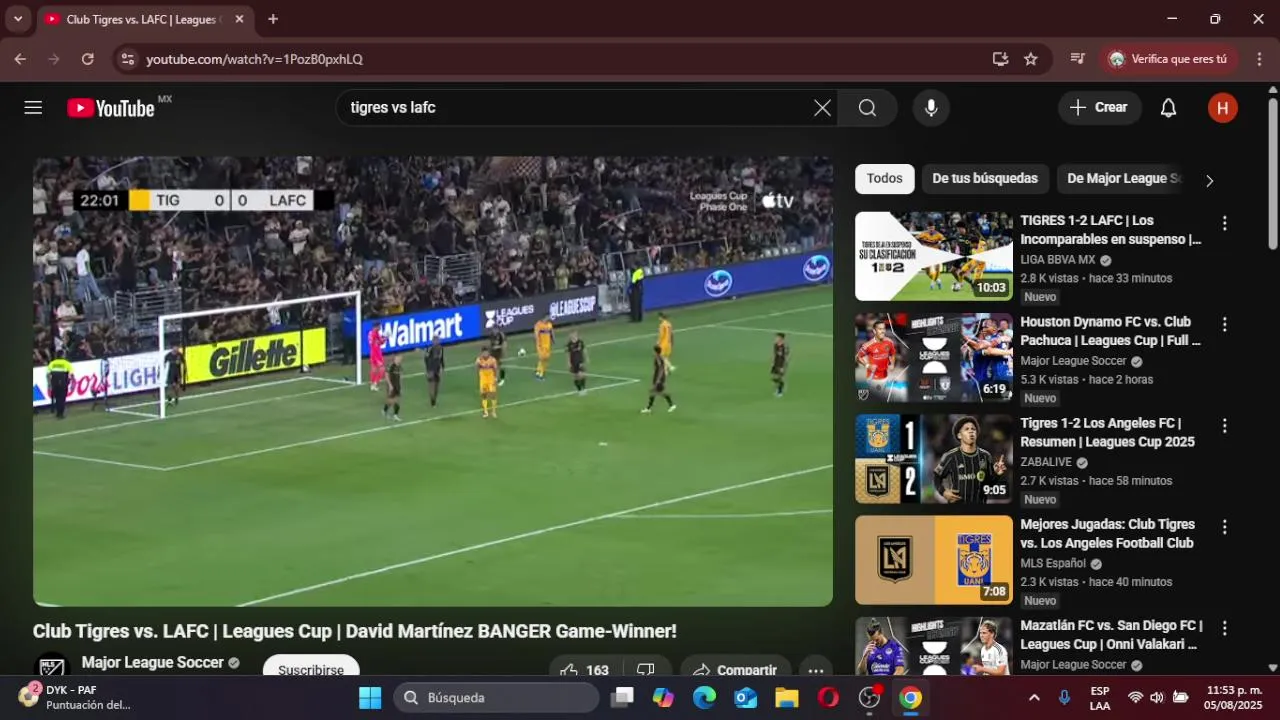This screenshot has width=1280, height=720.
Task: Bookmark this page with star icon
Action: click(x=1031, y=59)
